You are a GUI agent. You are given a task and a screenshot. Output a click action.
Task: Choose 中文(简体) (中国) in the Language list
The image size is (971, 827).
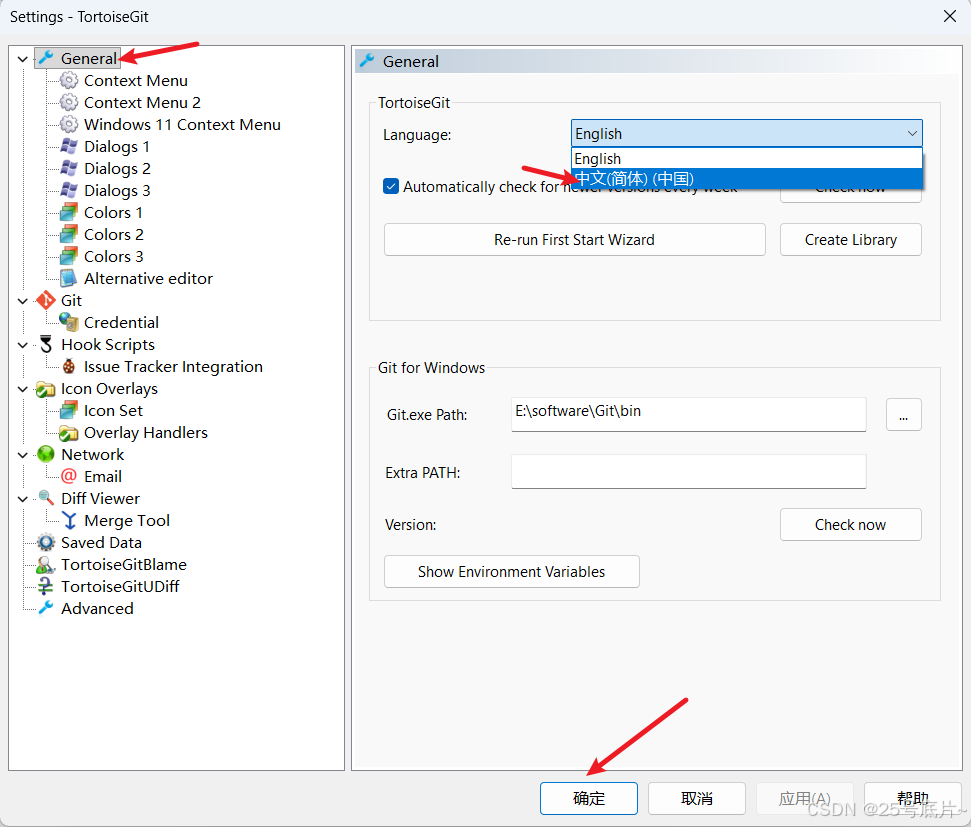(746, 178)
